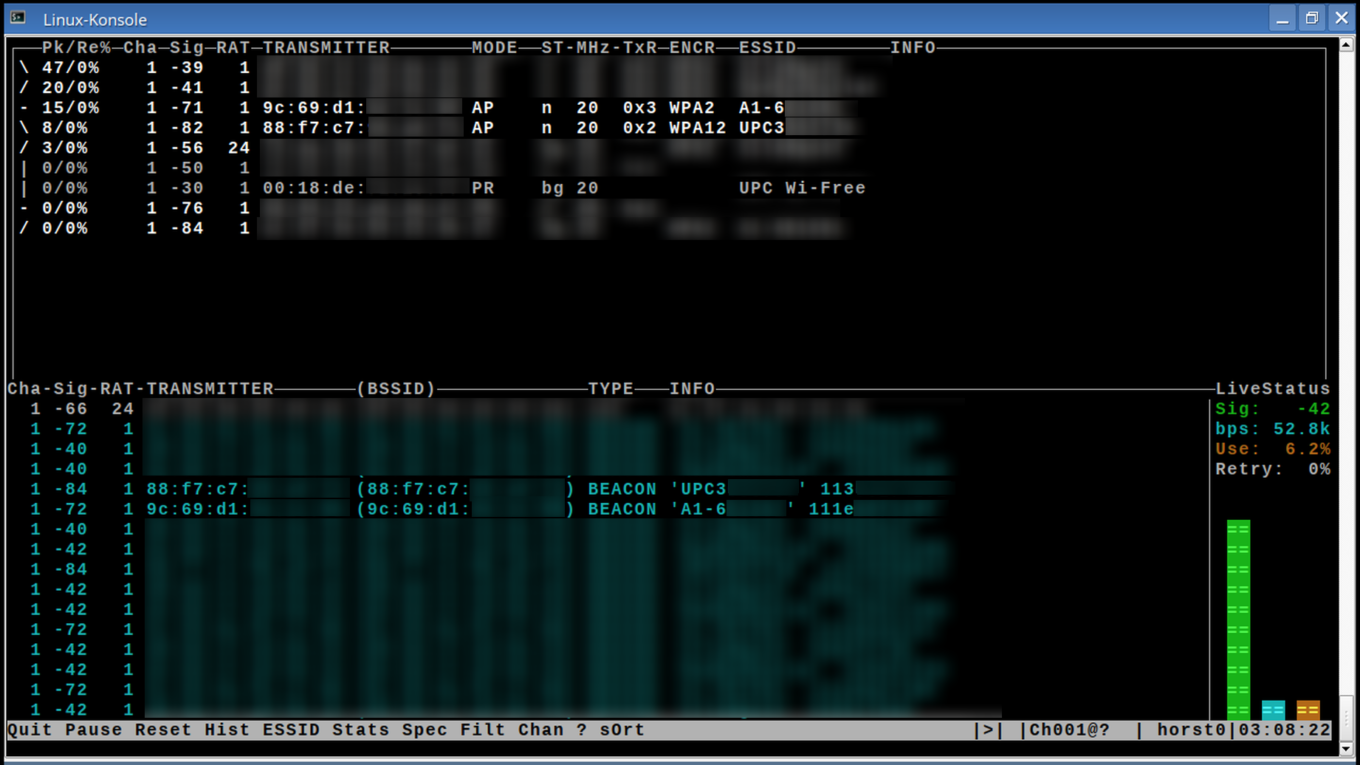Open the ESSID menu item
The height and width of the screenshot is (765, 1360).
point(291,730)
